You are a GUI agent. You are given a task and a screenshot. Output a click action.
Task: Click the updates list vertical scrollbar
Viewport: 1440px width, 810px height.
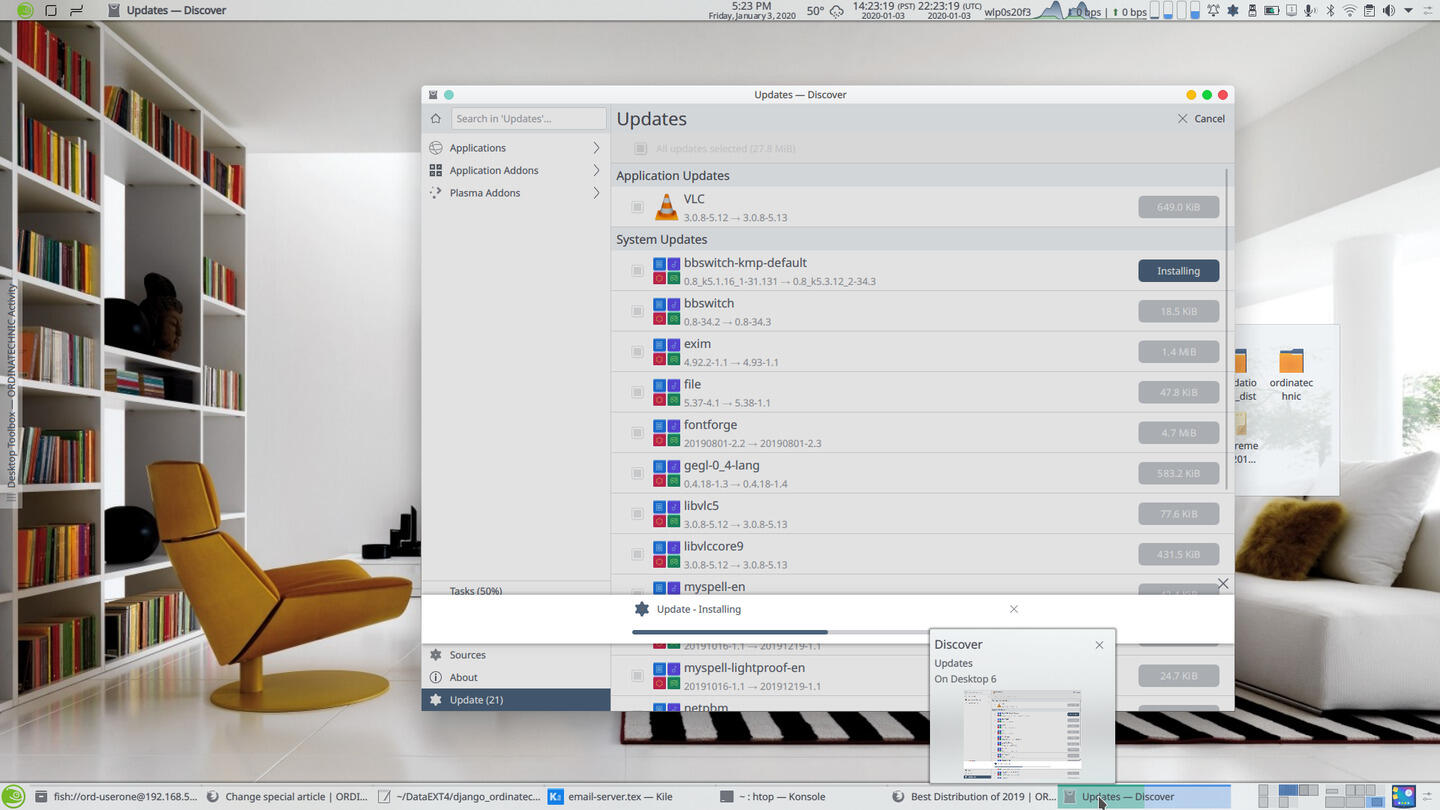pyautogui.click(x=1228, y=329)
